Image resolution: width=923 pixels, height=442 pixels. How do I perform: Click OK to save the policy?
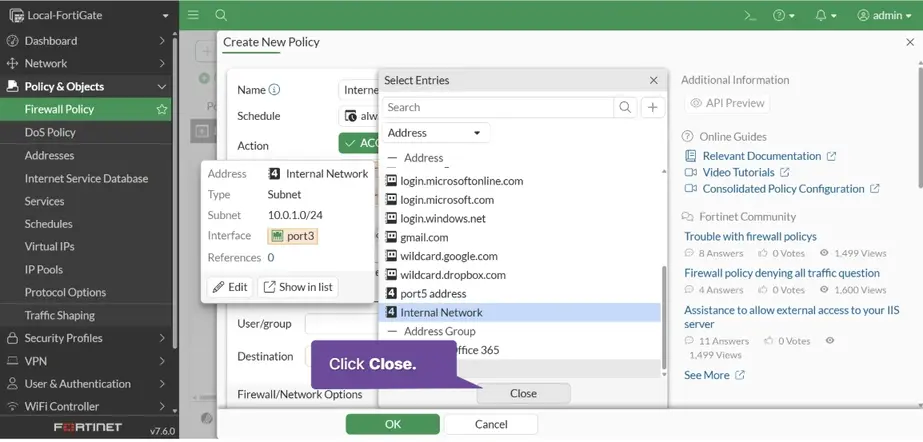[393, 424]
